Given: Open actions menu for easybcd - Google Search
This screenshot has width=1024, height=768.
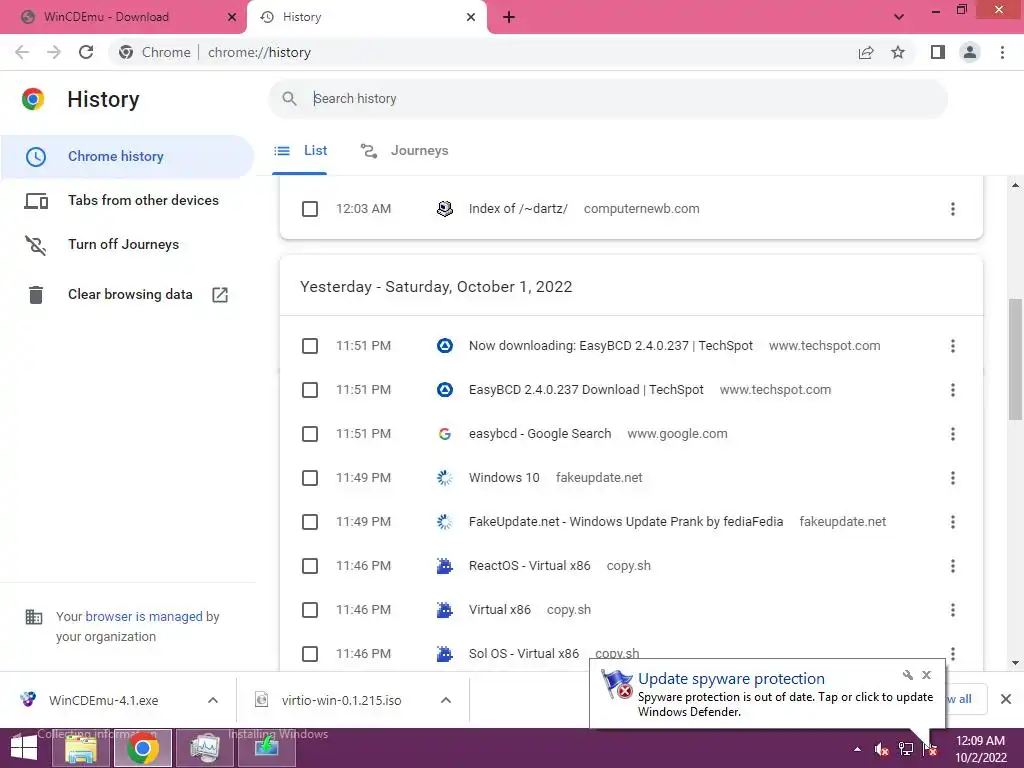Looking at the screenshot, I should click(x=953, y=434).
